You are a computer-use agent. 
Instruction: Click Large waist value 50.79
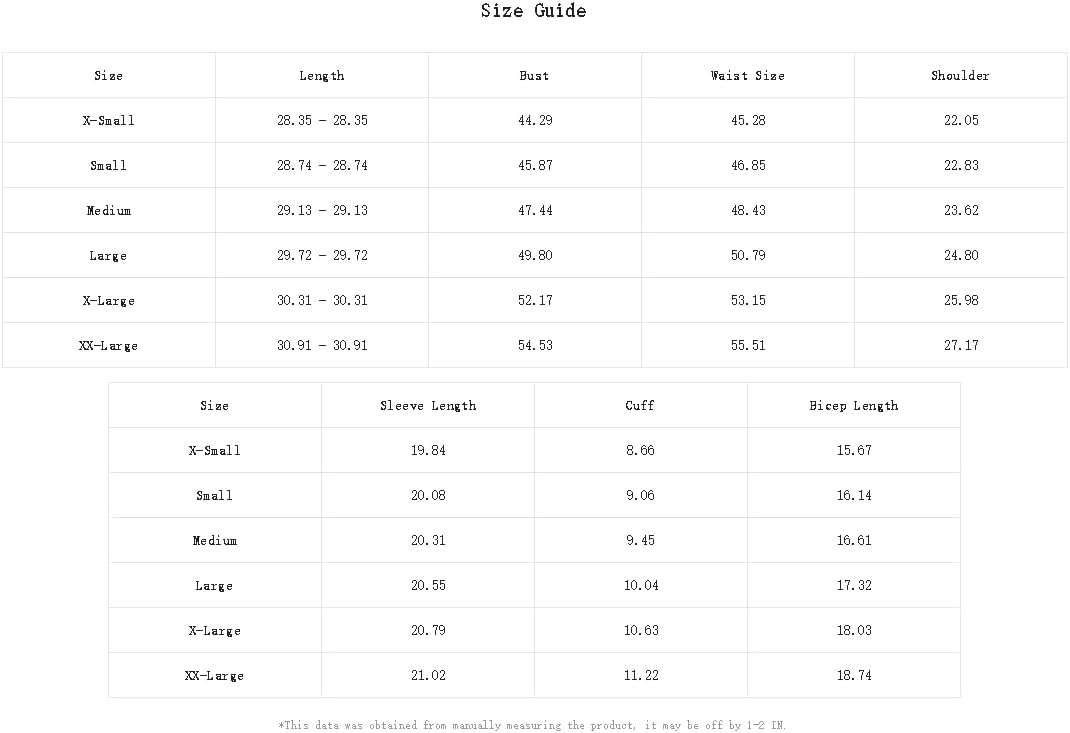tap(748, 255)
